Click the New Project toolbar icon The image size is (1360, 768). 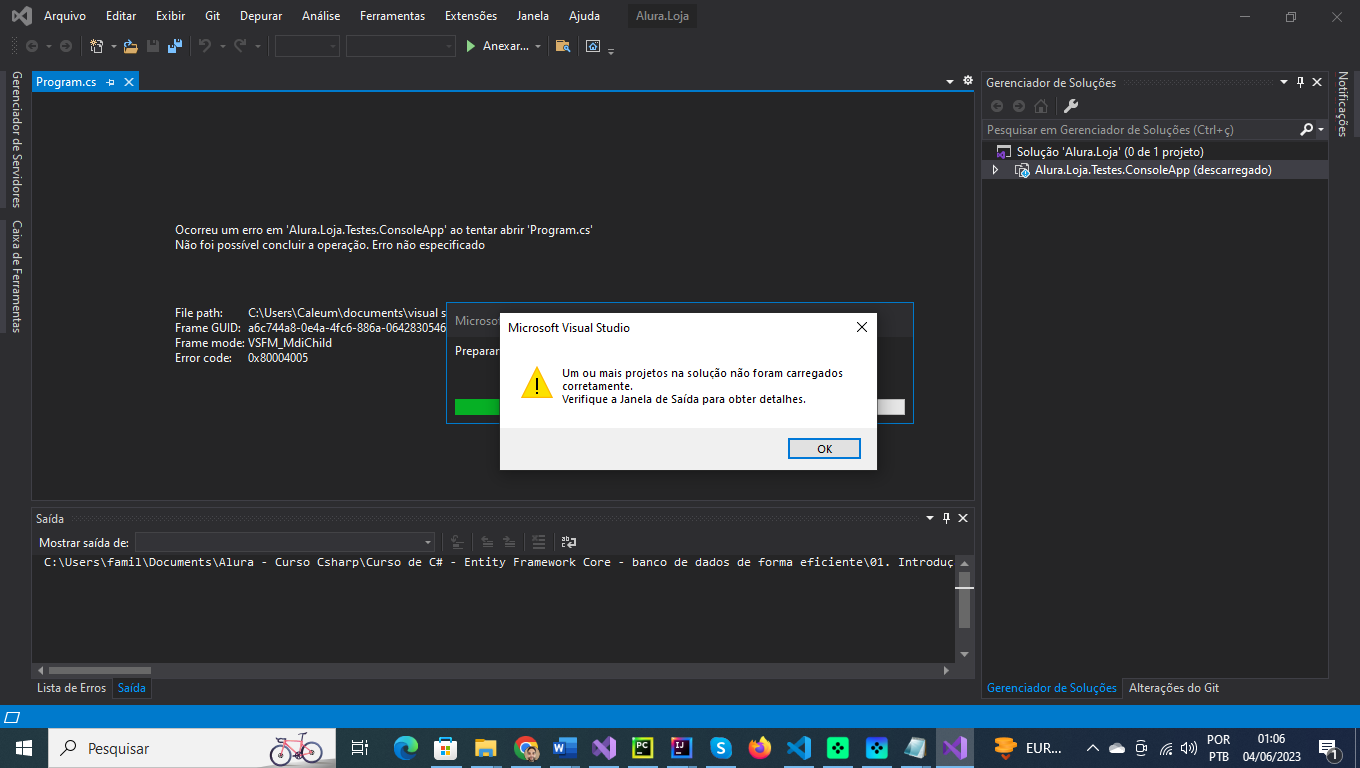(97, 46)
